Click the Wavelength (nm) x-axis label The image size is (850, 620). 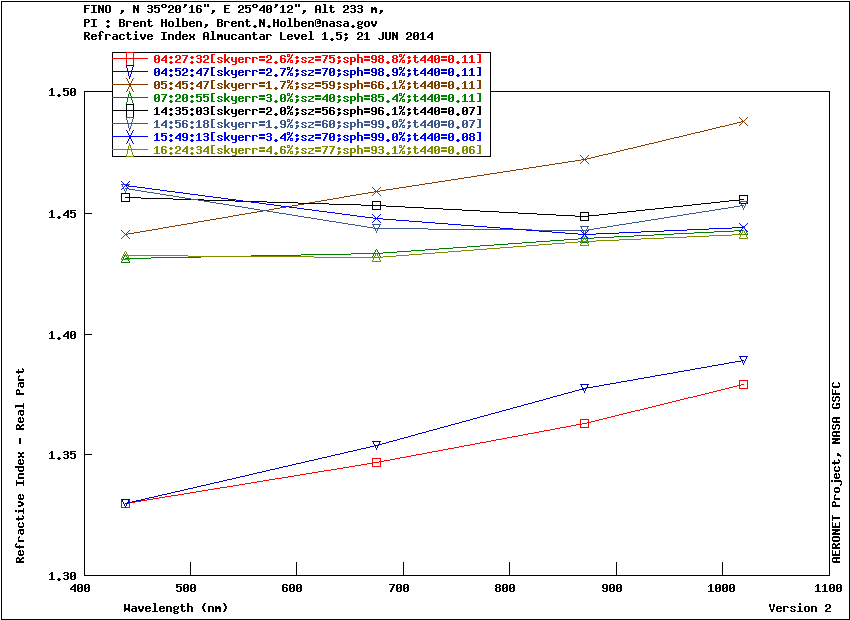pos(175,608)
